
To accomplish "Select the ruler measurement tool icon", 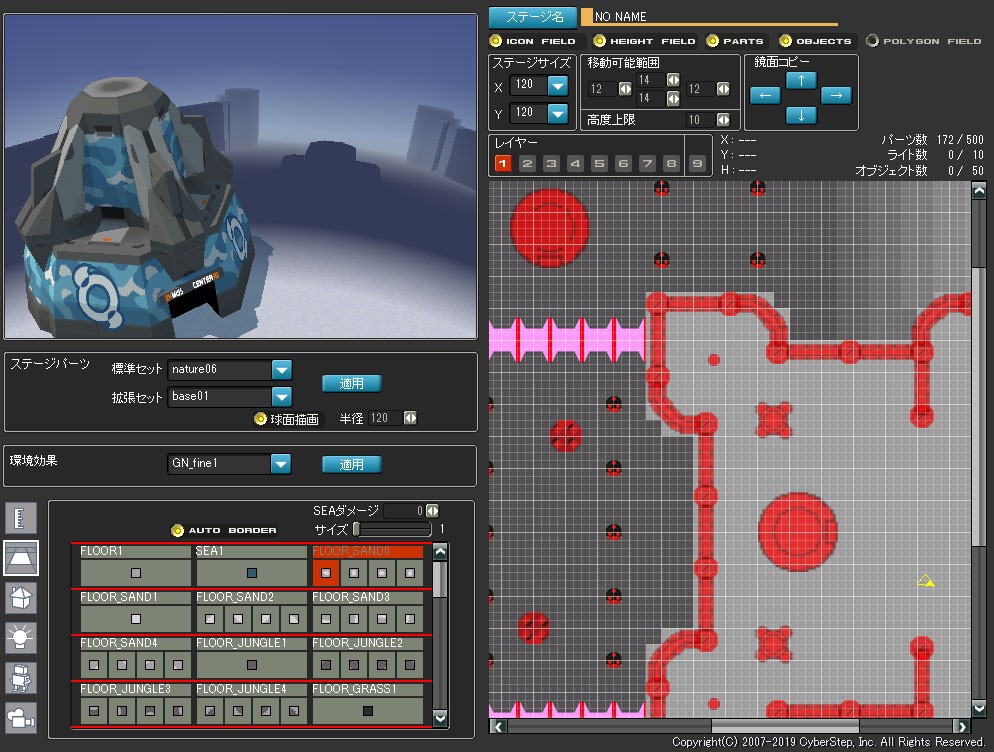I will (x=21, y=517).
